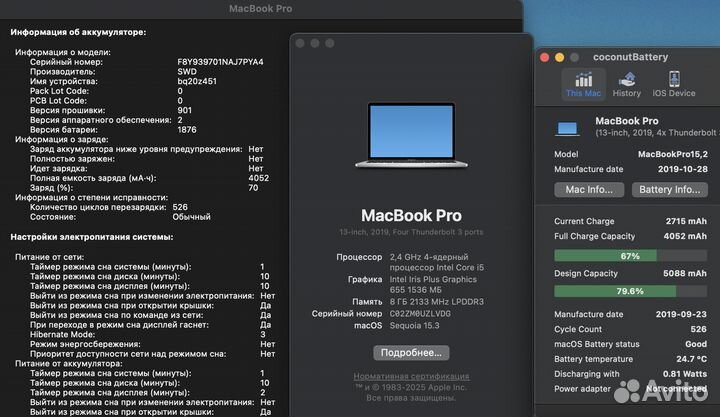
Task: Click Подробнее... button in About This Mac
Action: click(x=411, y=353)
